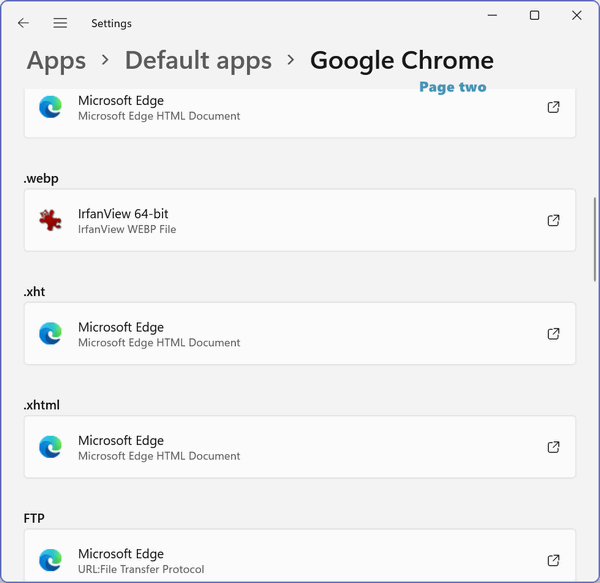Close the Settings window
The width and height of the screenshot is (600, 583).
click(577, 15)
